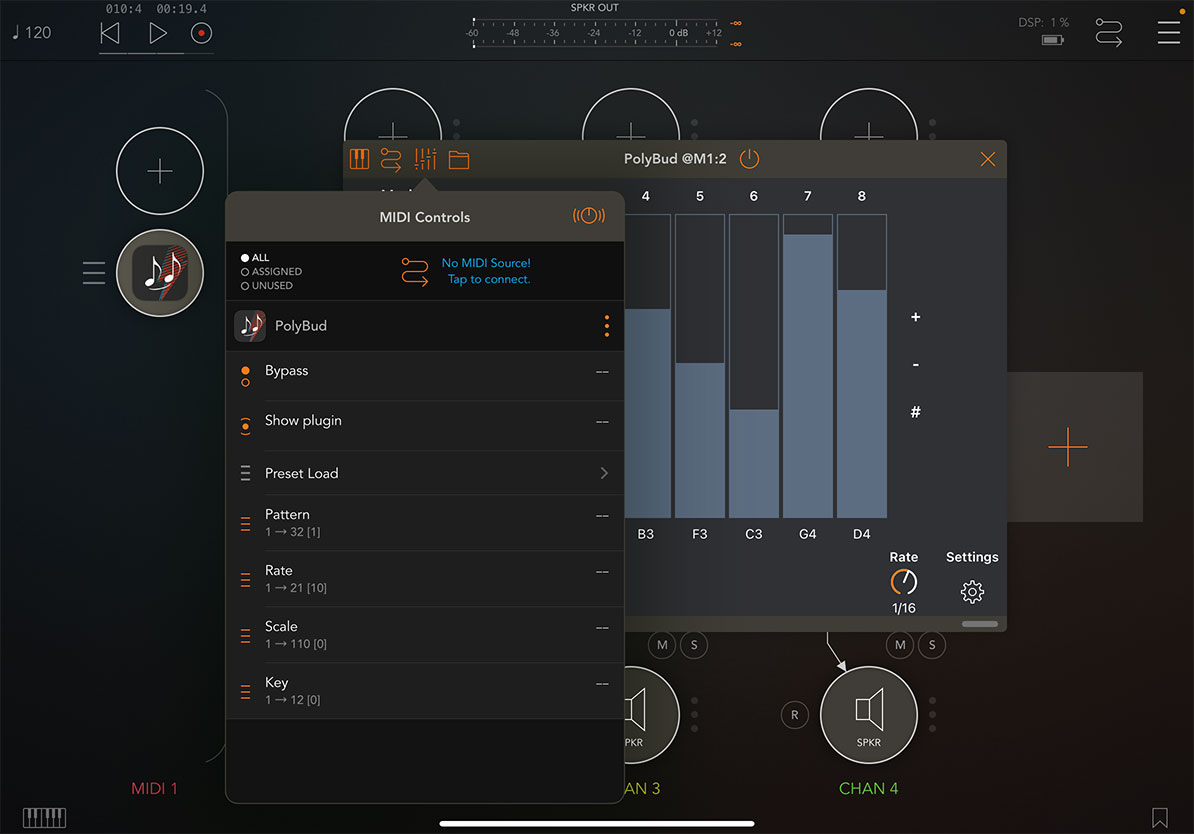Open the MIDI routing icon in plugin header
This screenshot has height=834, width=1194.
391,159
